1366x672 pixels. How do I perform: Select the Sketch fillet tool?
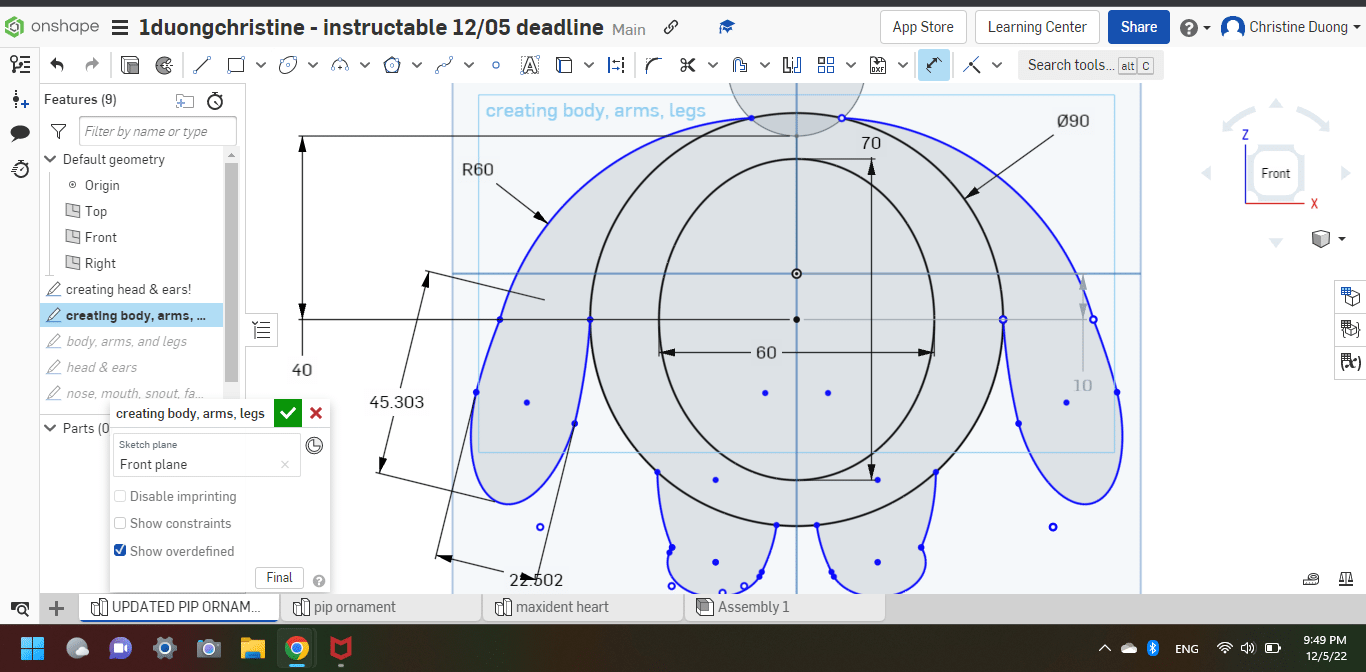click(653, 65)
